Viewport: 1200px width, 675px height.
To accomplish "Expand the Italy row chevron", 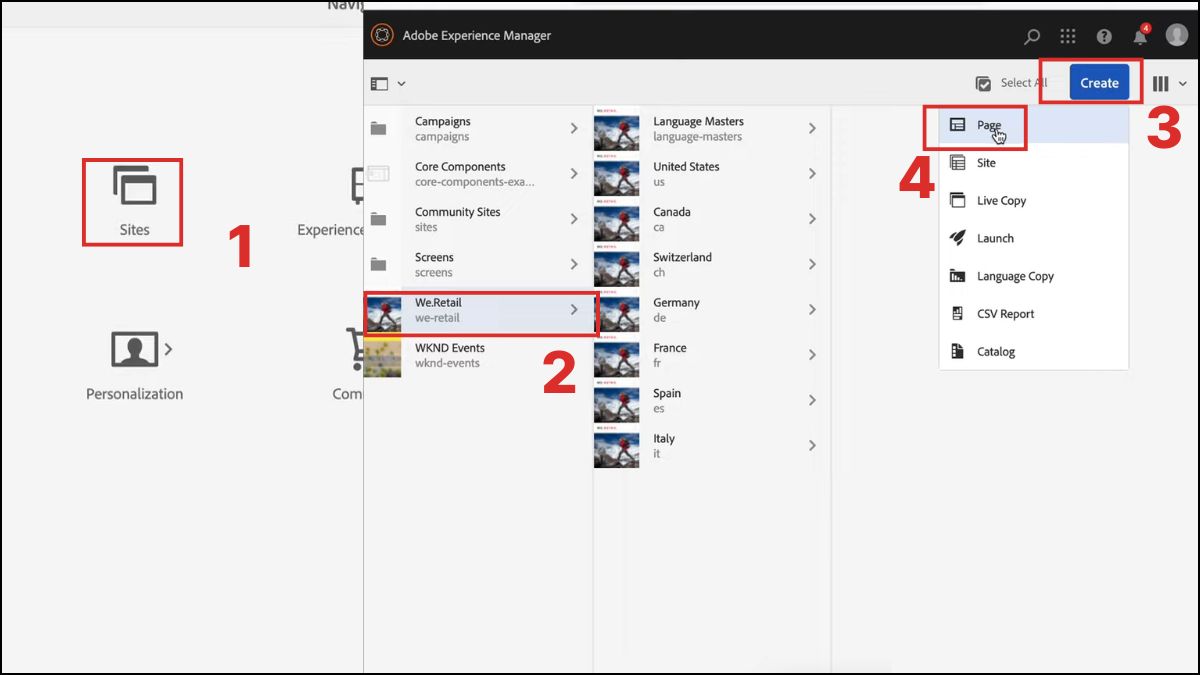I will pyautogui.click(x=812, y=446).
